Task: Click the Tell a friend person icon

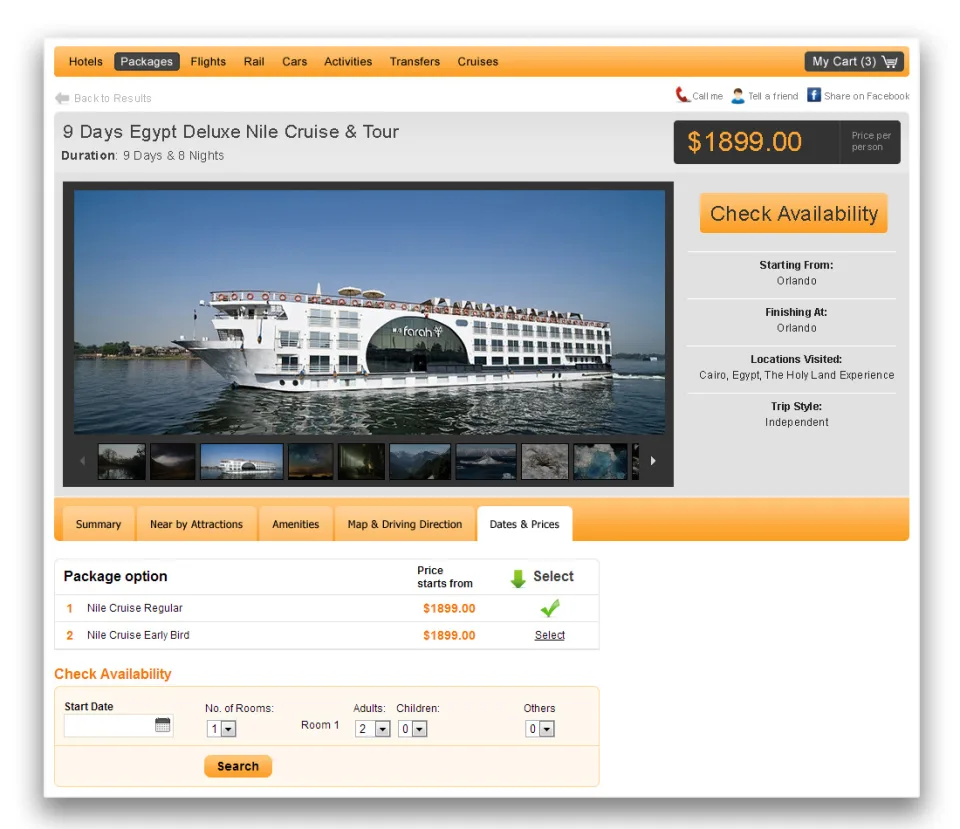Action: pyautogui.click(x=738, y=96)
